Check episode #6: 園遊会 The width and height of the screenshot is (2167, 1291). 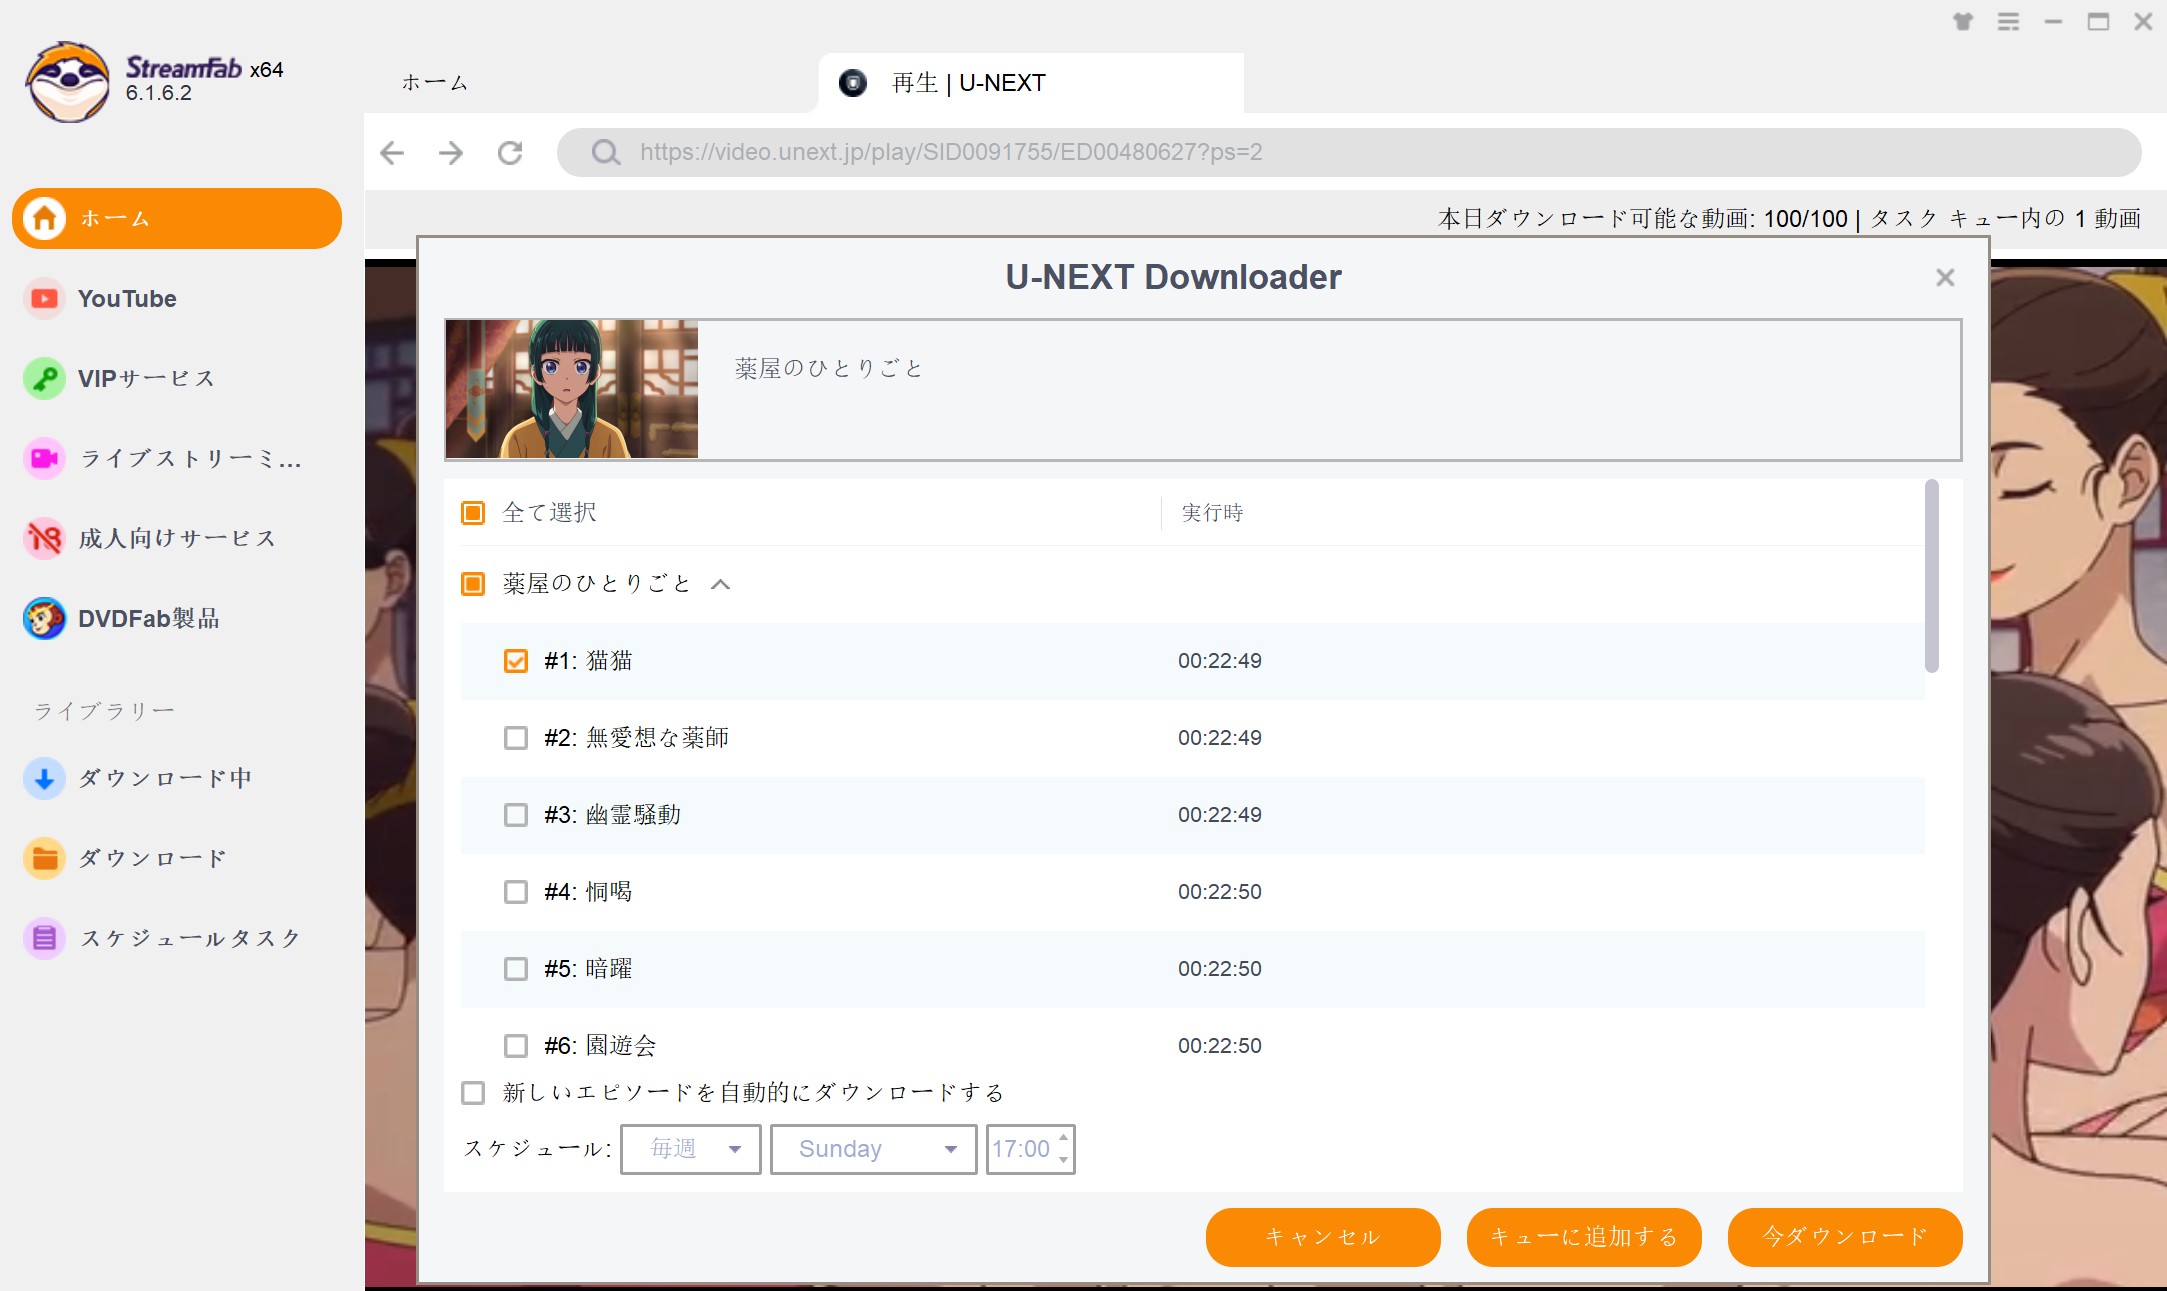[x=516, y=1046]
